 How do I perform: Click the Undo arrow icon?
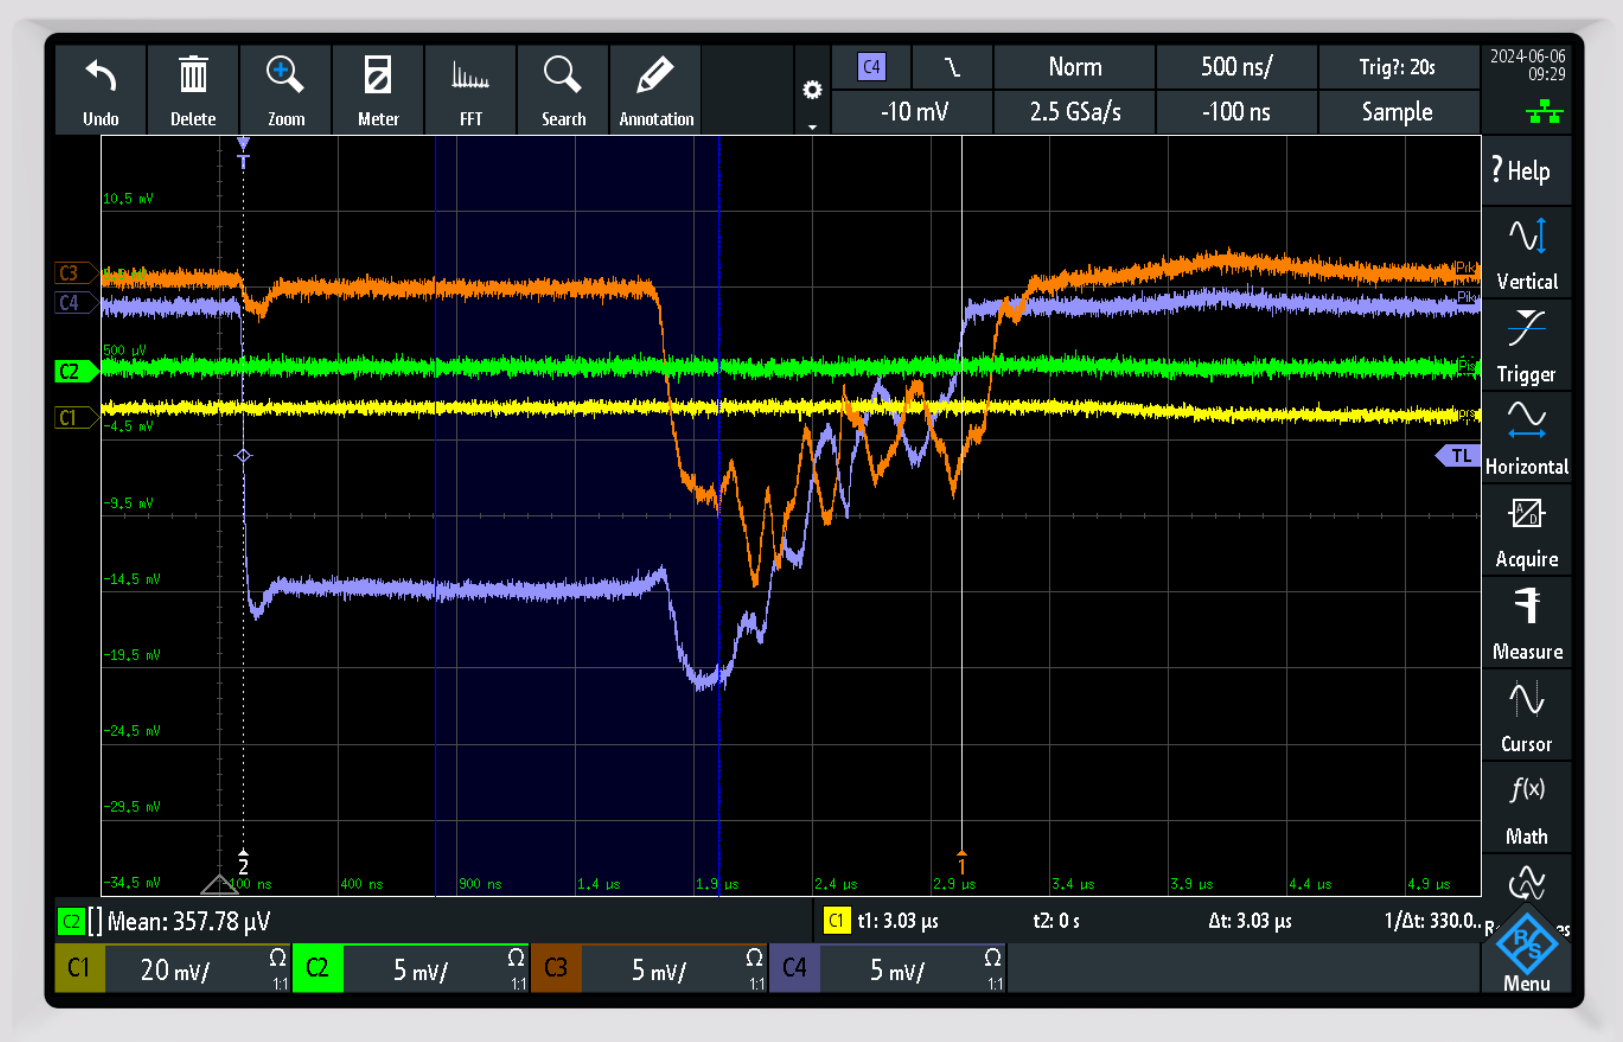tap(100, 77)
